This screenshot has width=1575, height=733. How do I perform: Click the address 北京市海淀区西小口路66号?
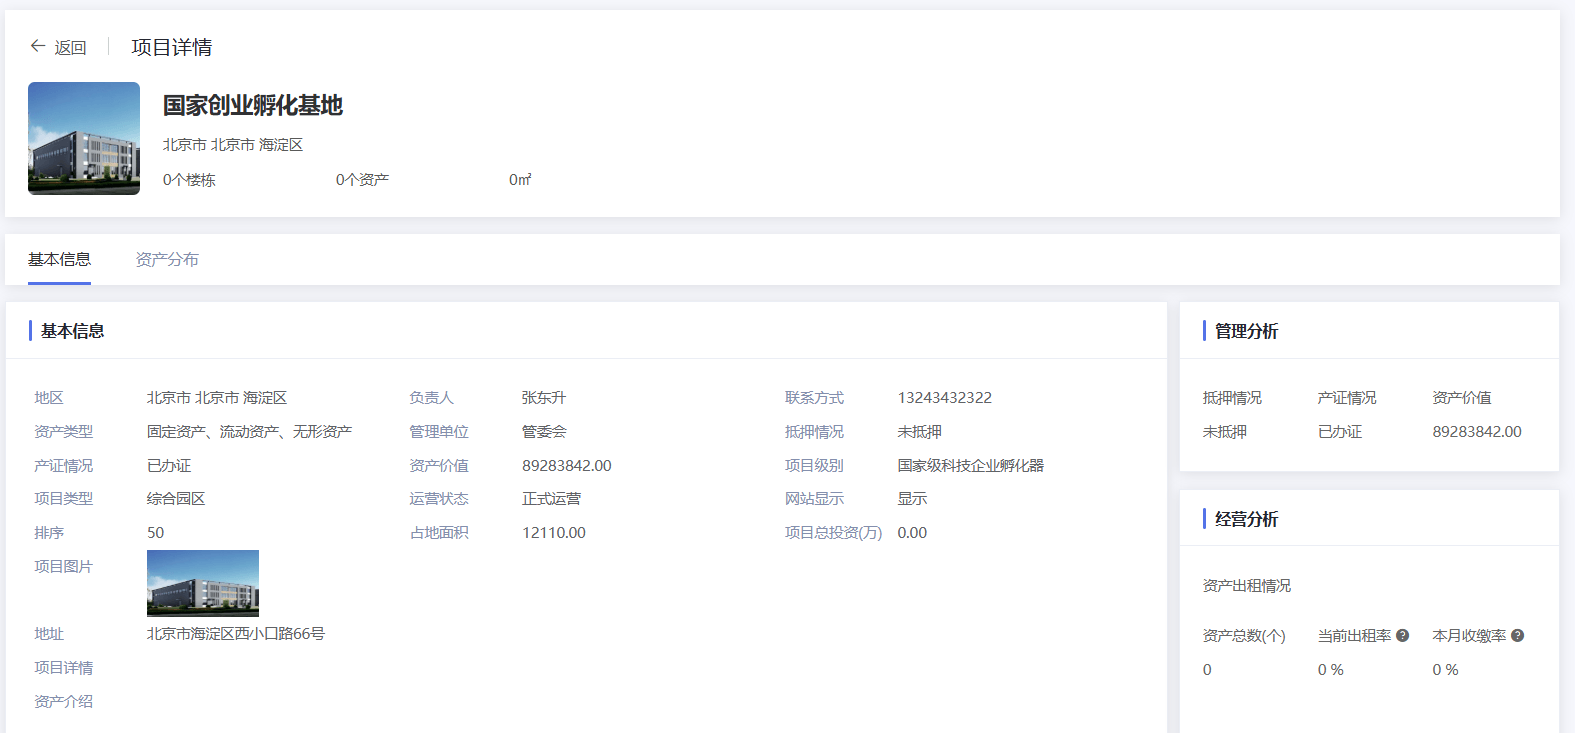[236, 634]
